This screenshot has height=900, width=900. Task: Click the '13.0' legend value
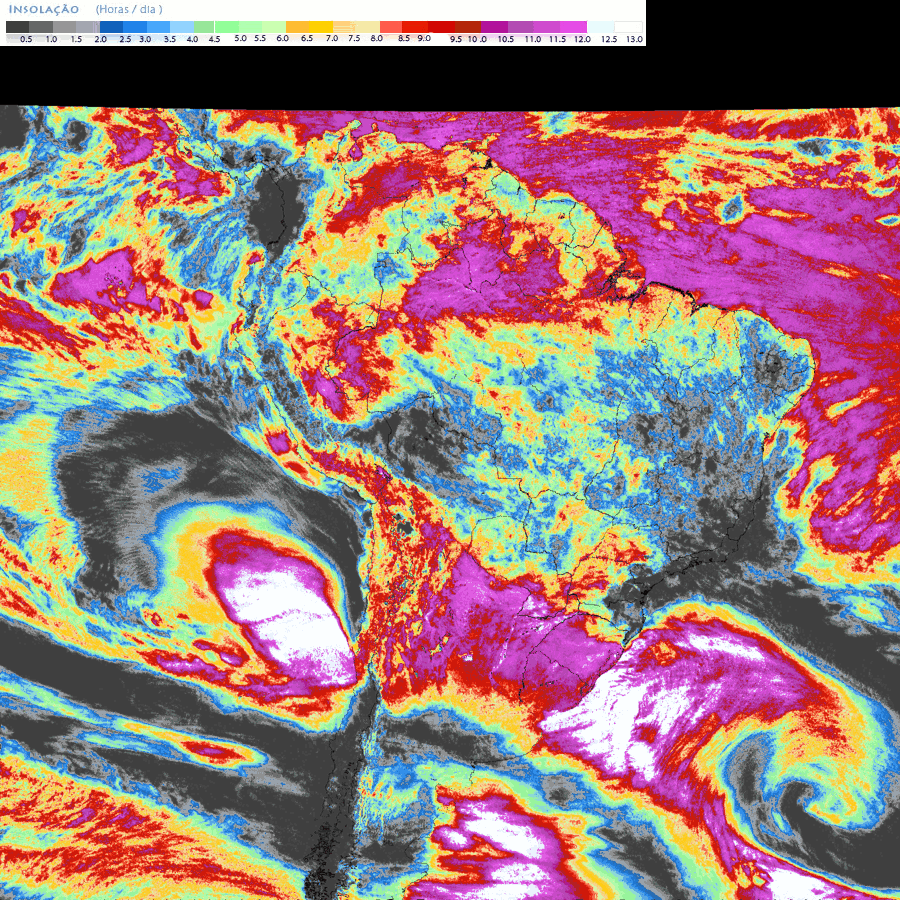[634, 39]
